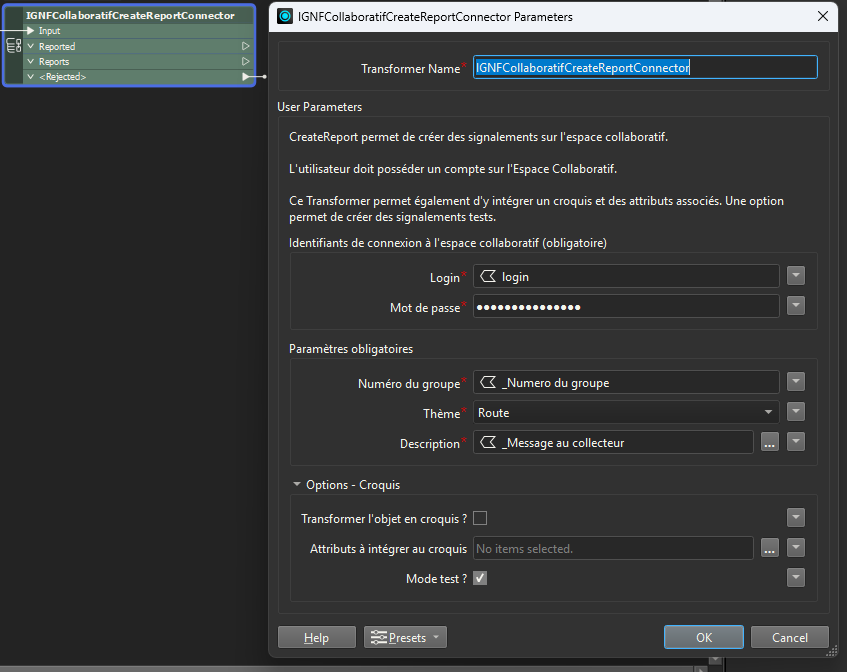Click the attribute value icon in Login field

tap(488, 277)
